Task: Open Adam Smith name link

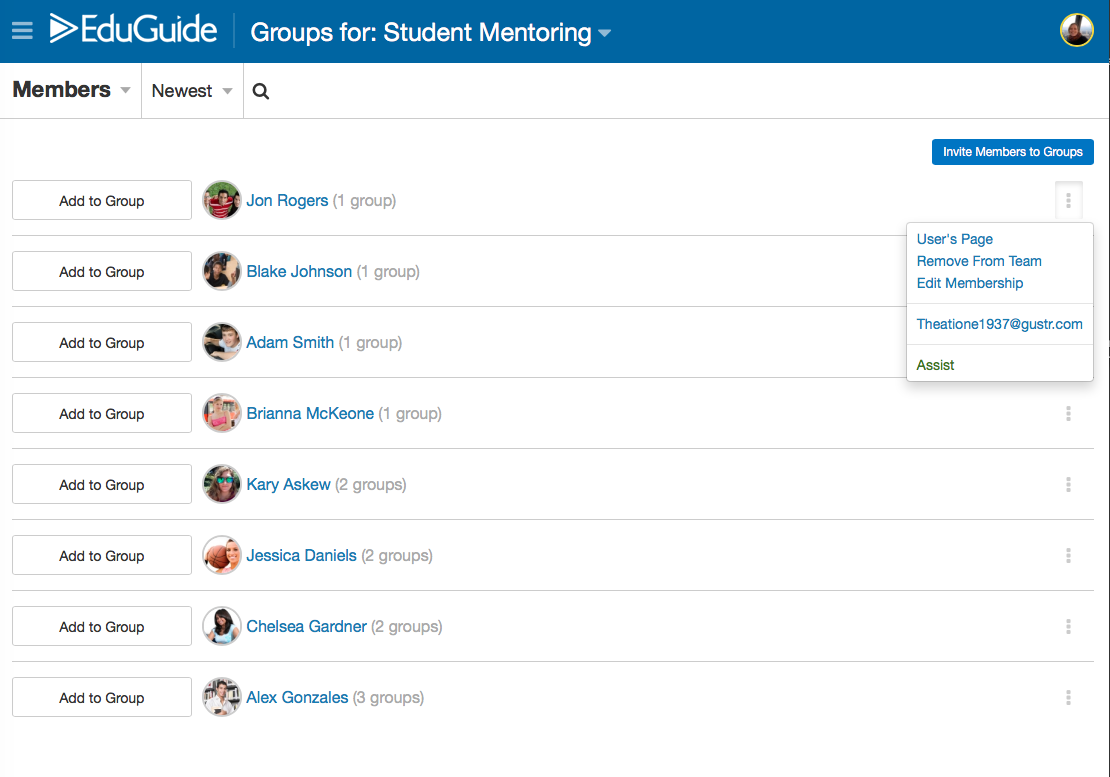Action: pyautogui.click(x=290, y=343)
